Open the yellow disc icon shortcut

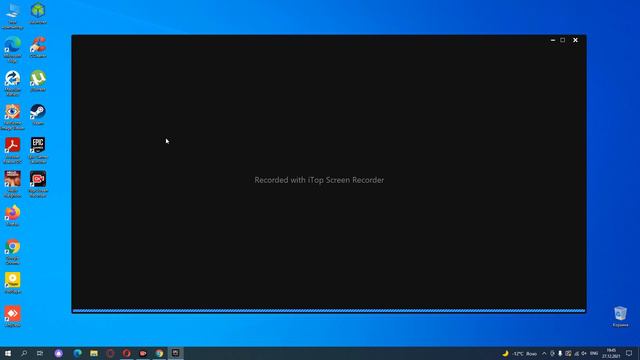tap(12, 283)
